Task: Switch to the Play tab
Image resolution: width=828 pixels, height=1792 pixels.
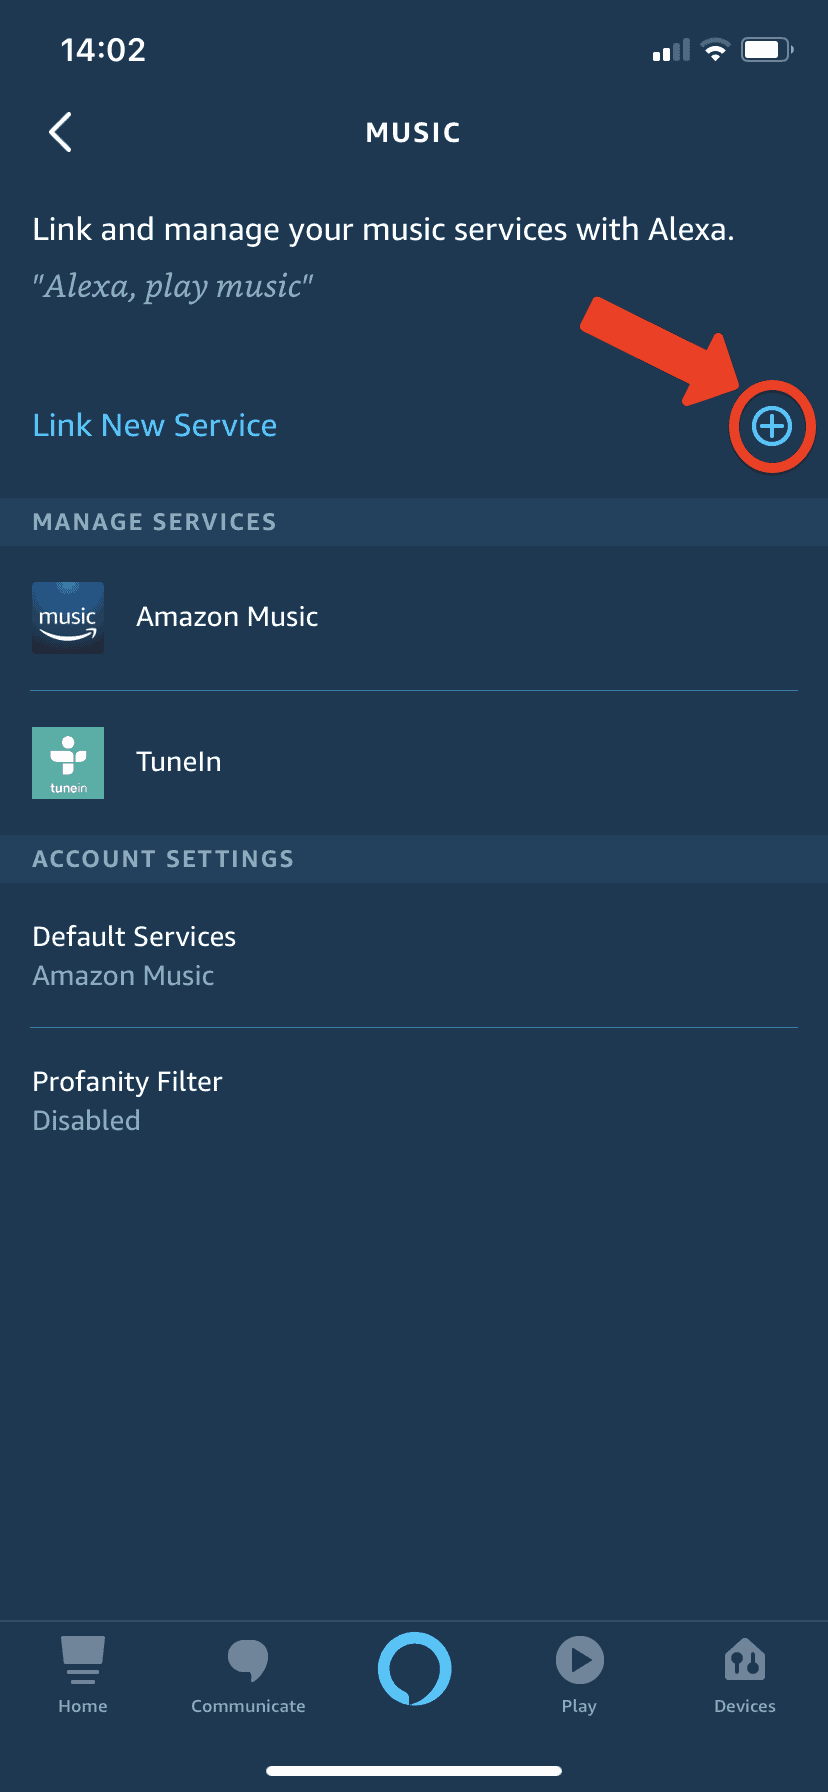Action: (x=579, y=1676)
